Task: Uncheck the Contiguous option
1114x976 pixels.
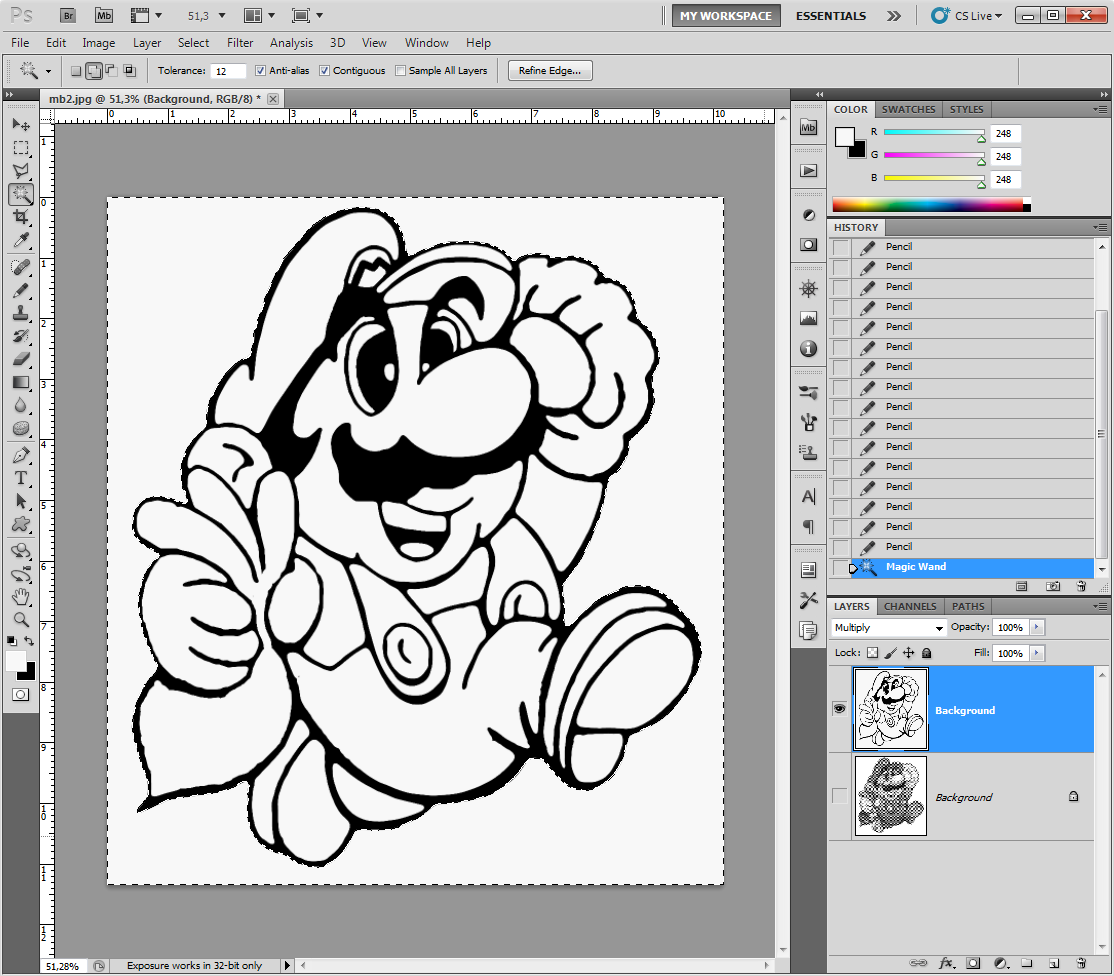Action: (324, 71)
